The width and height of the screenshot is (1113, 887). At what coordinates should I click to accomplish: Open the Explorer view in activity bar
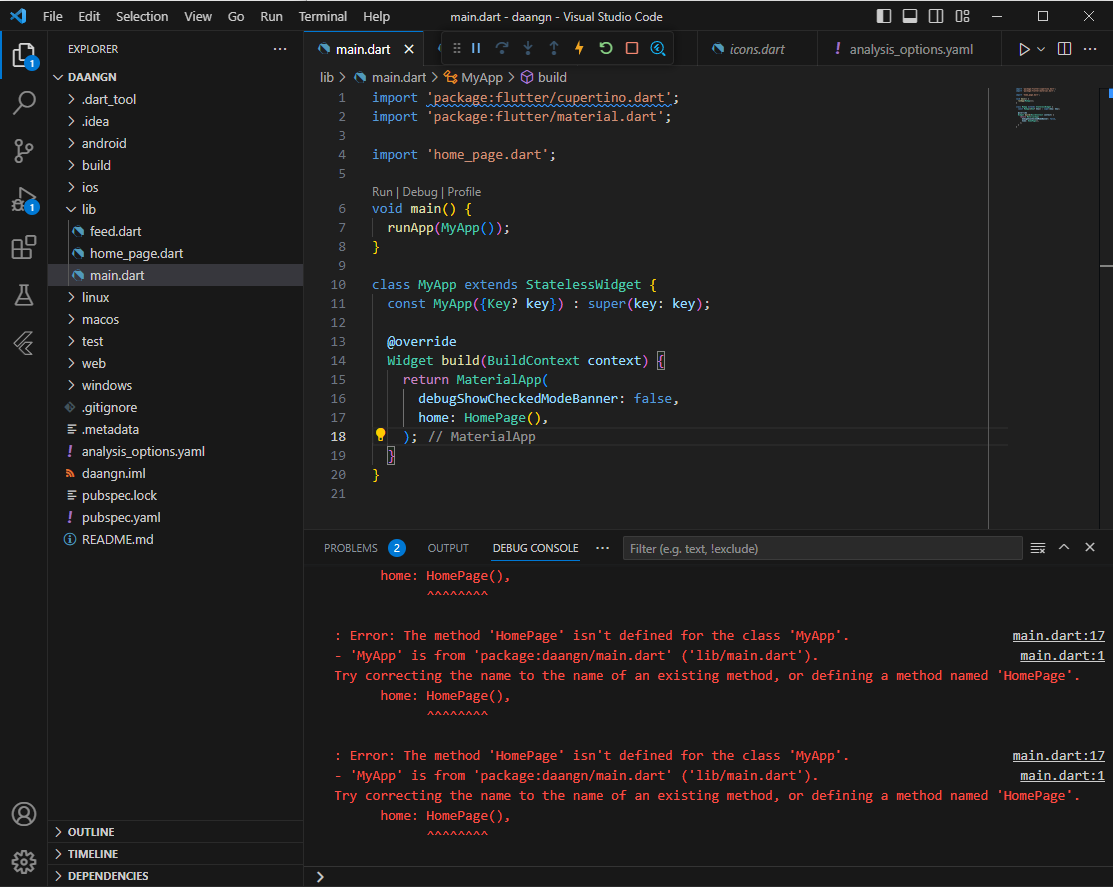pyautogui.click(x=23, y=55)
